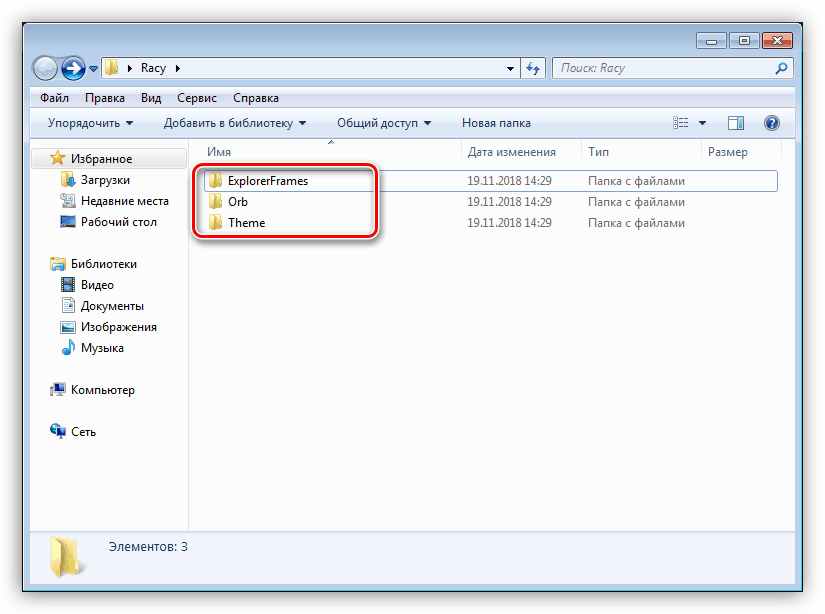
Task: Open the recent pages dropdown arrow
Action: pos(94,69)
